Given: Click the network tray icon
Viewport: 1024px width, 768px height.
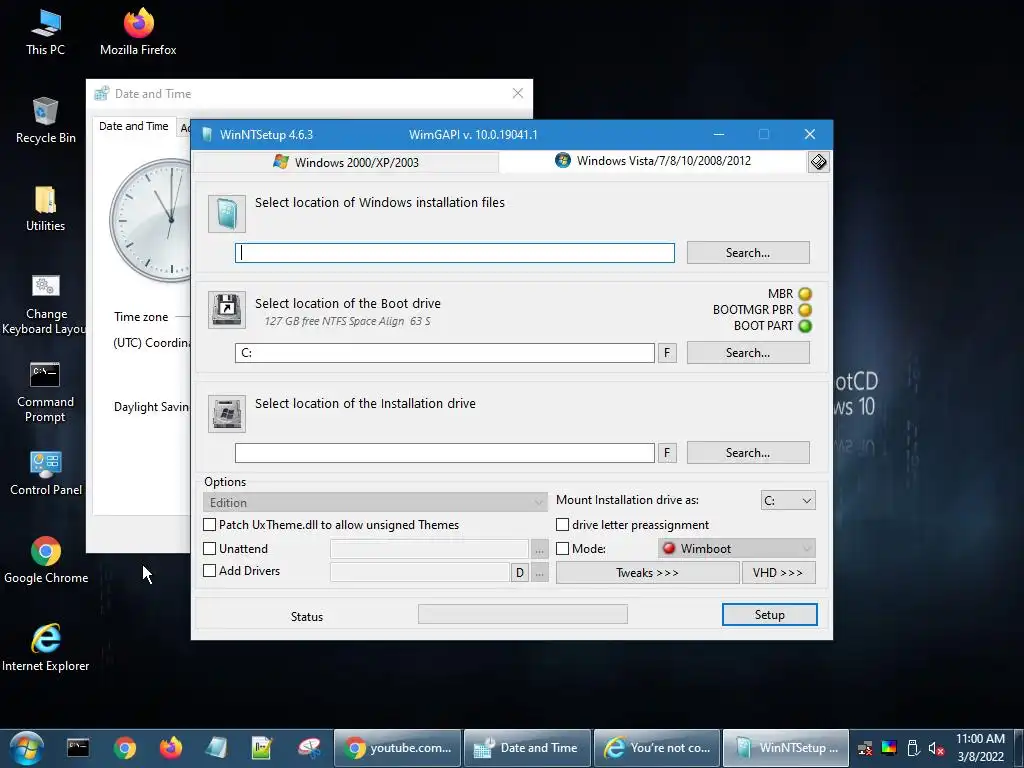Looking at the screenshot, I should pos(865,748).
